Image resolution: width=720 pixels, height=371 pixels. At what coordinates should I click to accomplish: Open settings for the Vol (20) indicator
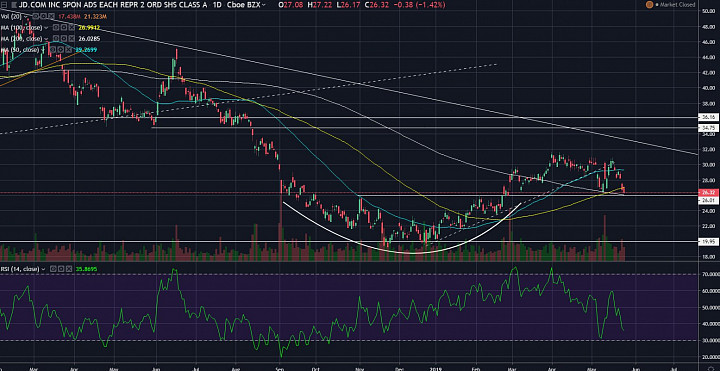pyautogui.click(x=44, y=16)
